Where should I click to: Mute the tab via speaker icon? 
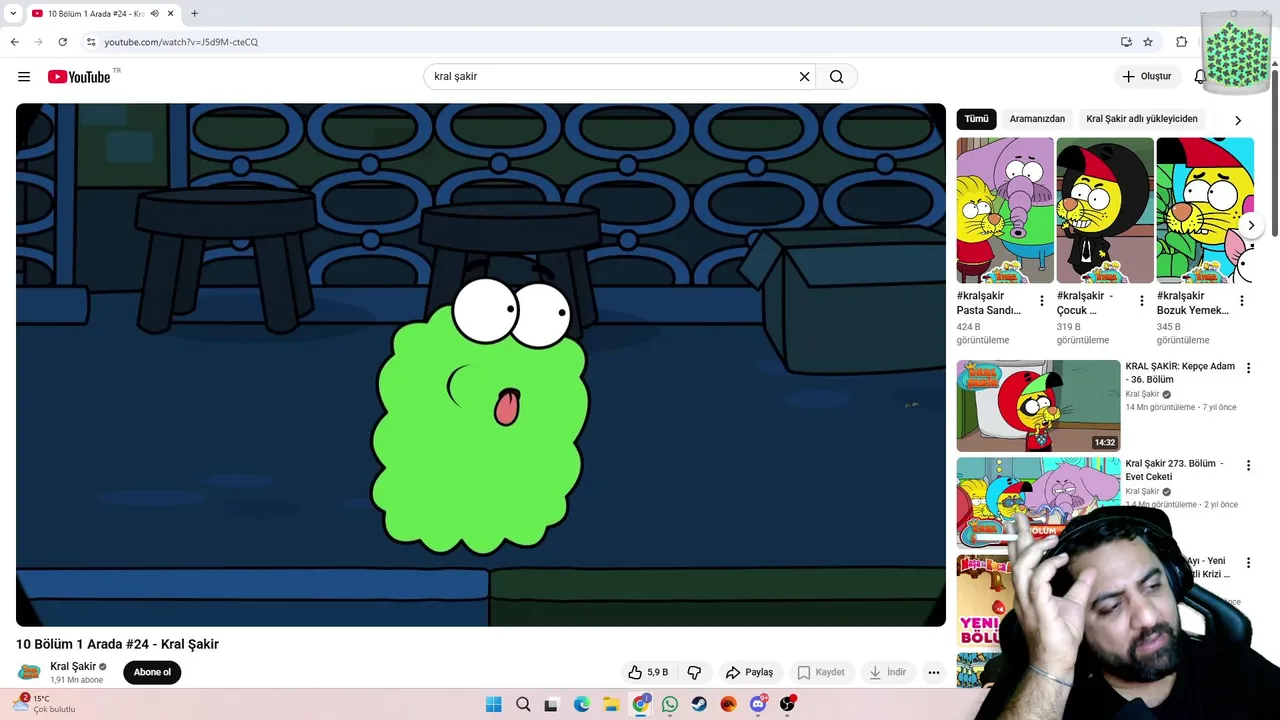tap(154, 14)
